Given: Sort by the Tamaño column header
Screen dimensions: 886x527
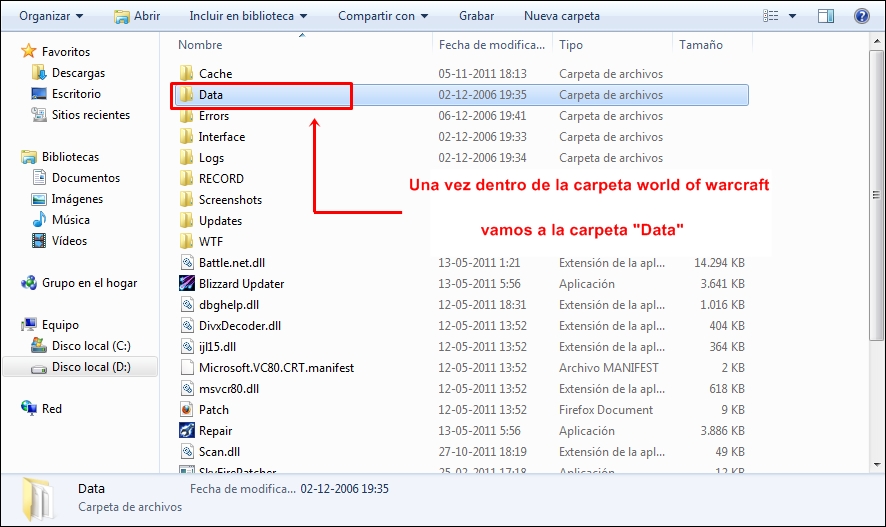Looking at the screenshot, I should coord(701,45).
